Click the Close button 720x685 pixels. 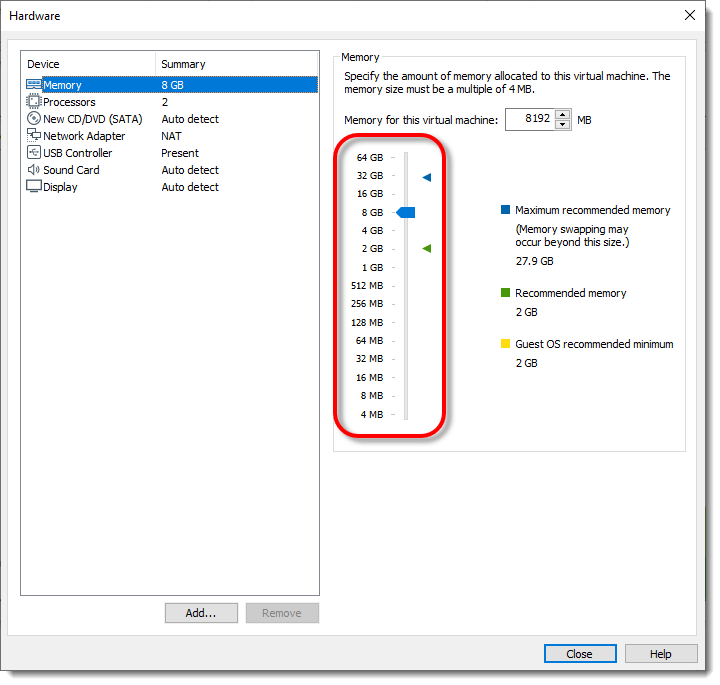(579, 654)
